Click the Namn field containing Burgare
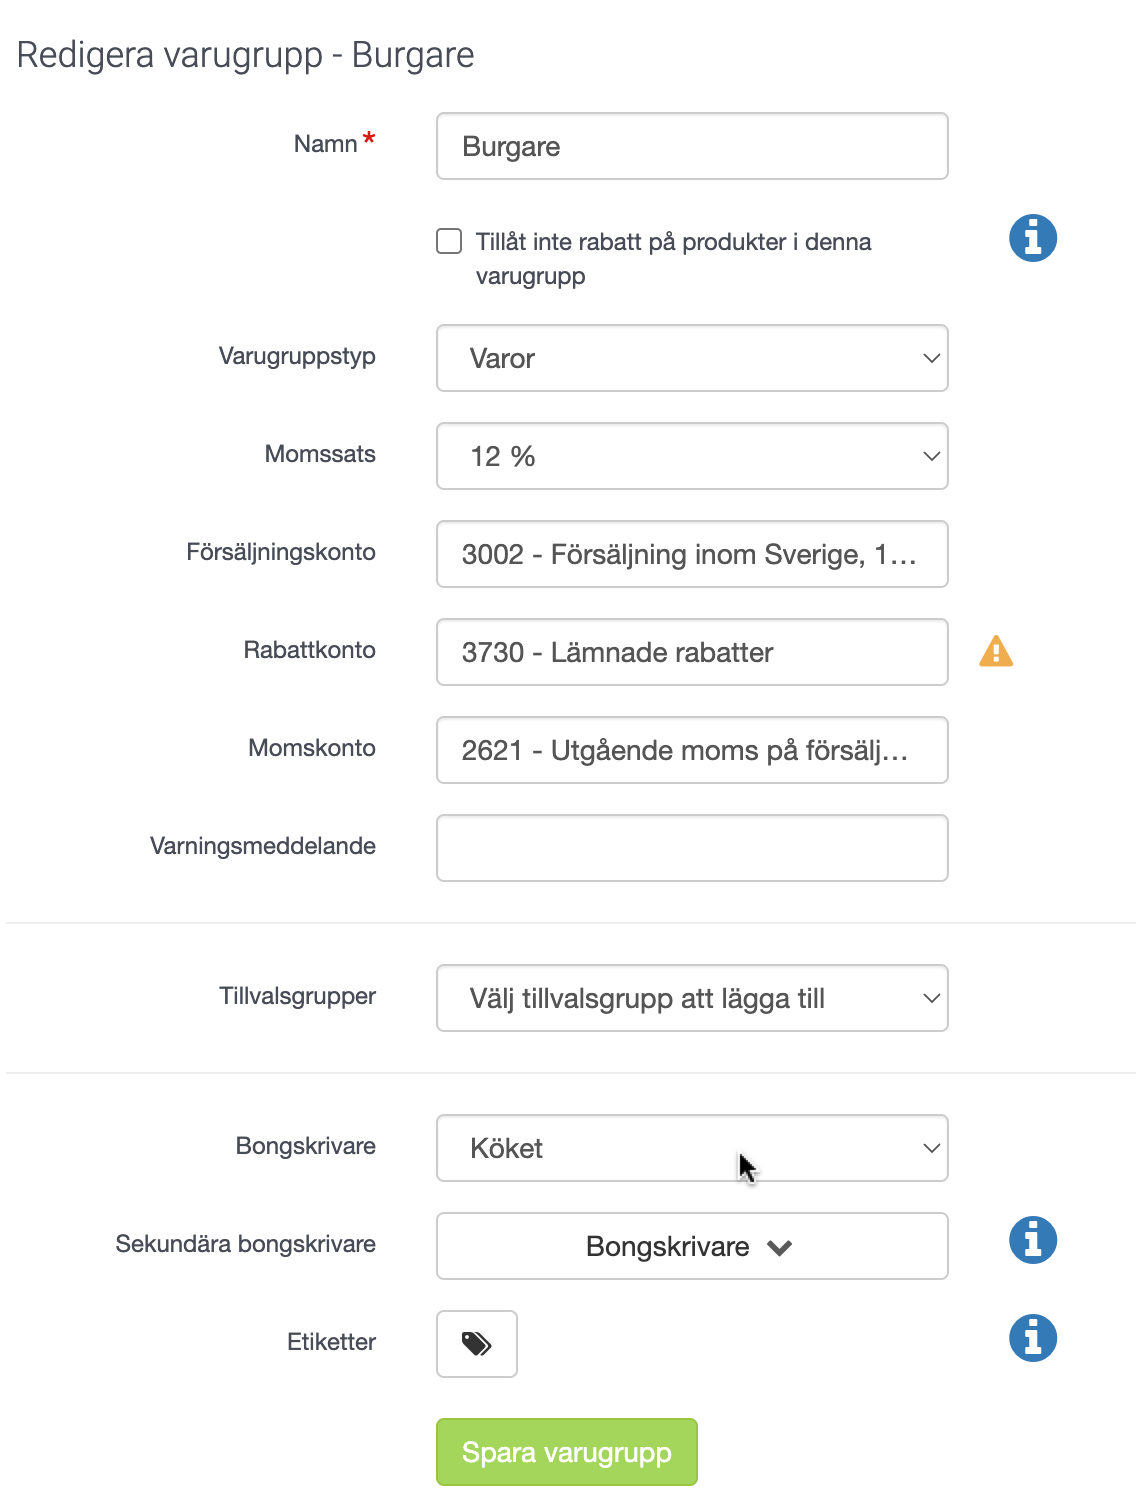 tap(692, 146)
